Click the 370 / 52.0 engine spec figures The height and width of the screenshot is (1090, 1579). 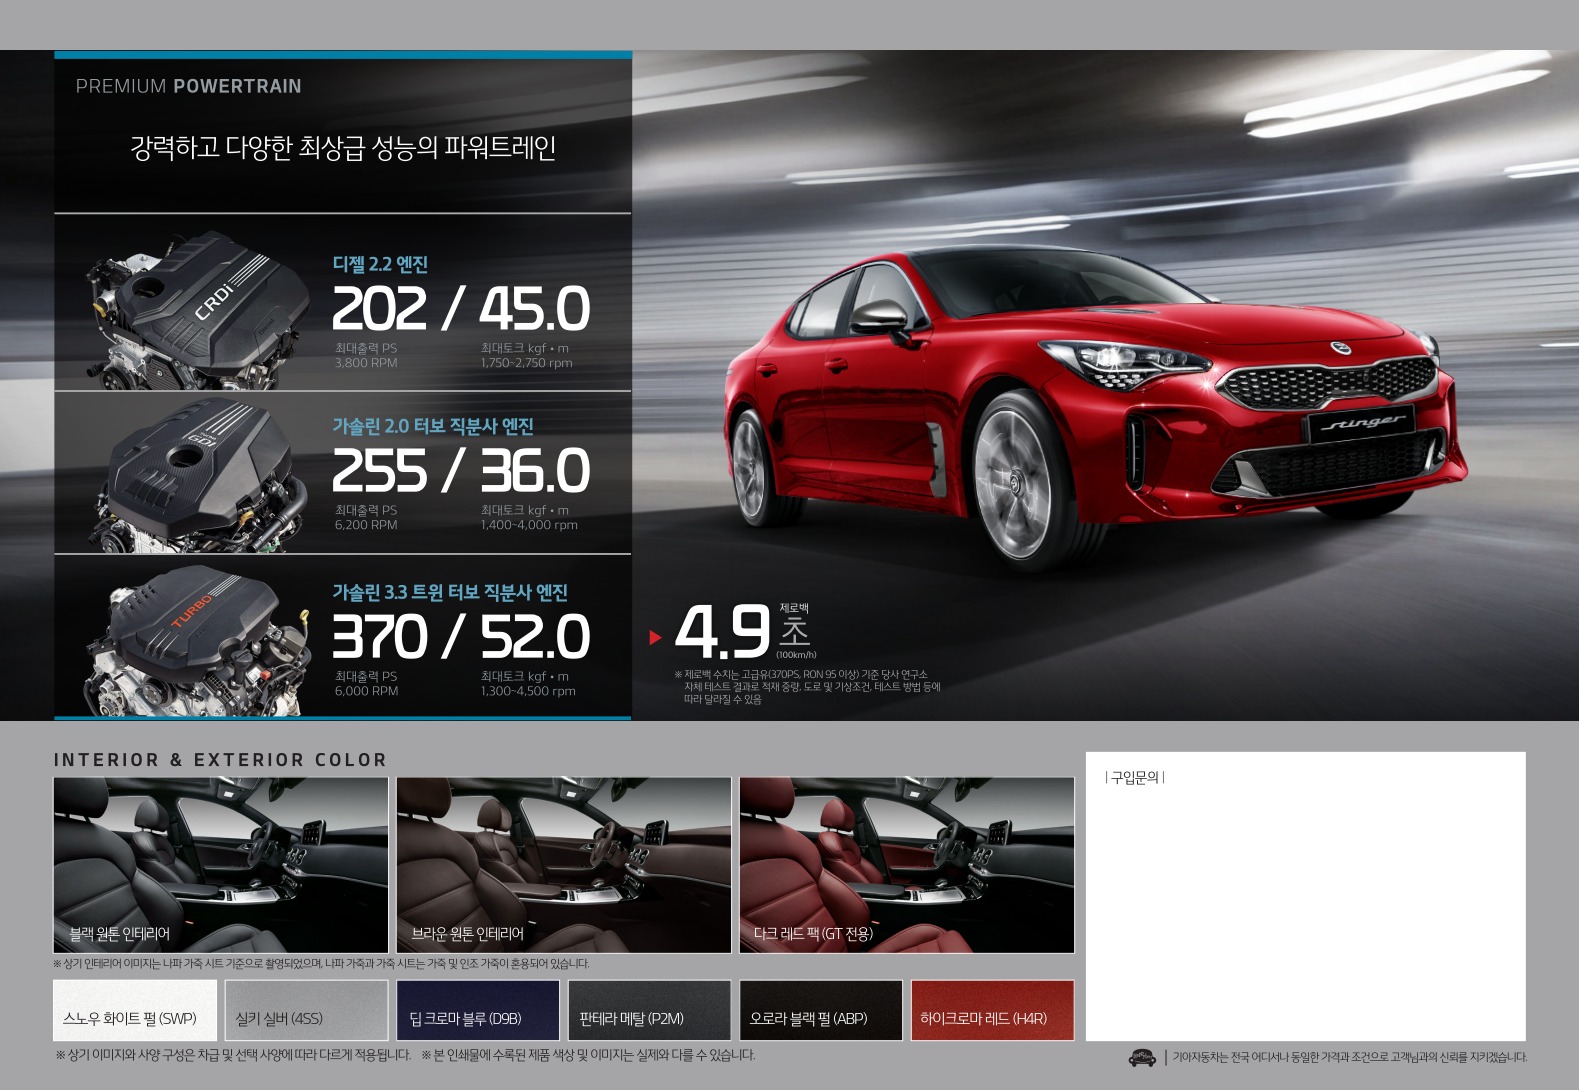tap(461, 637)
